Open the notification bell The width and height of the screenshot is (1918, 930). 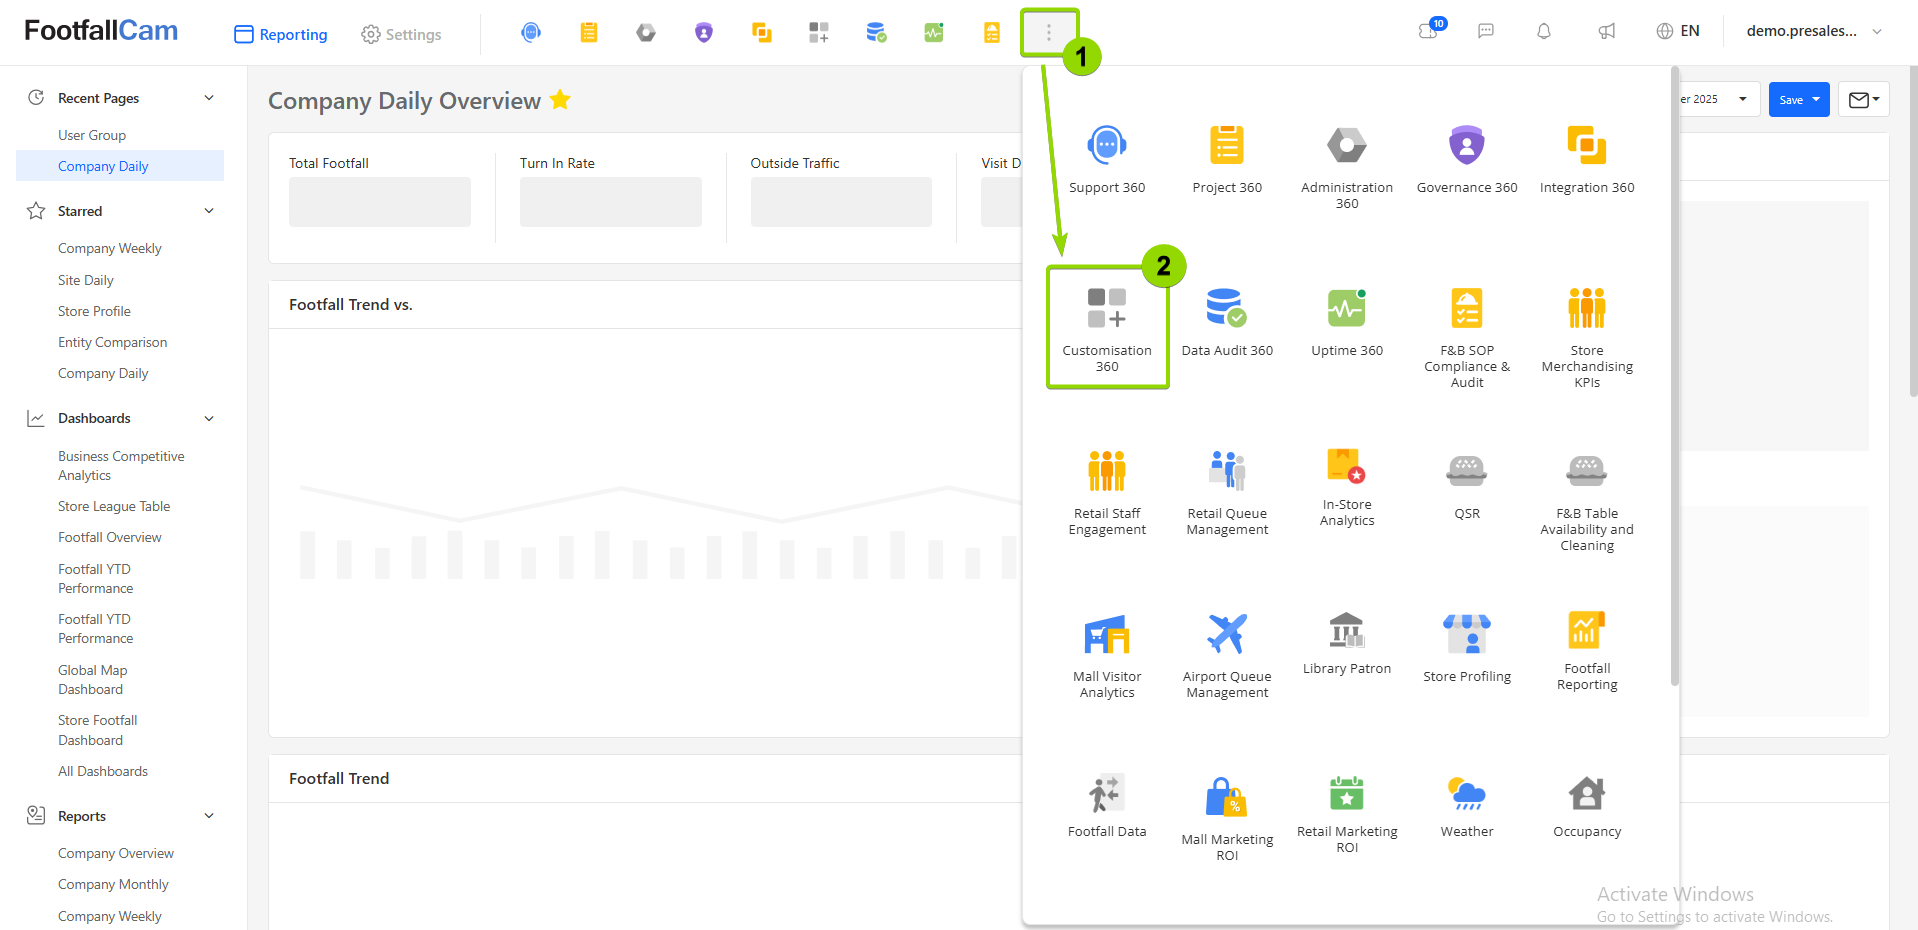point(1544,31)
